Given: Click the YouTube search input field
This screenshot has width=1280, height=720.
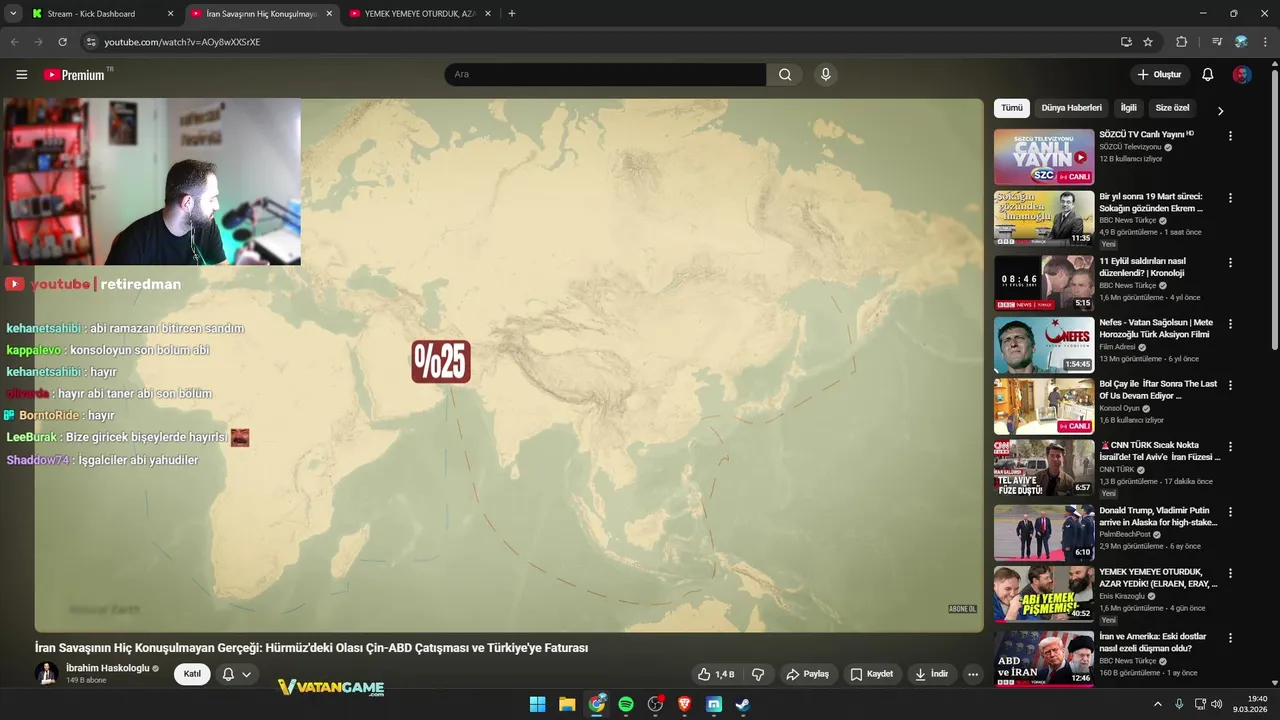Looking at the screenshot, I should pos(605,75).
